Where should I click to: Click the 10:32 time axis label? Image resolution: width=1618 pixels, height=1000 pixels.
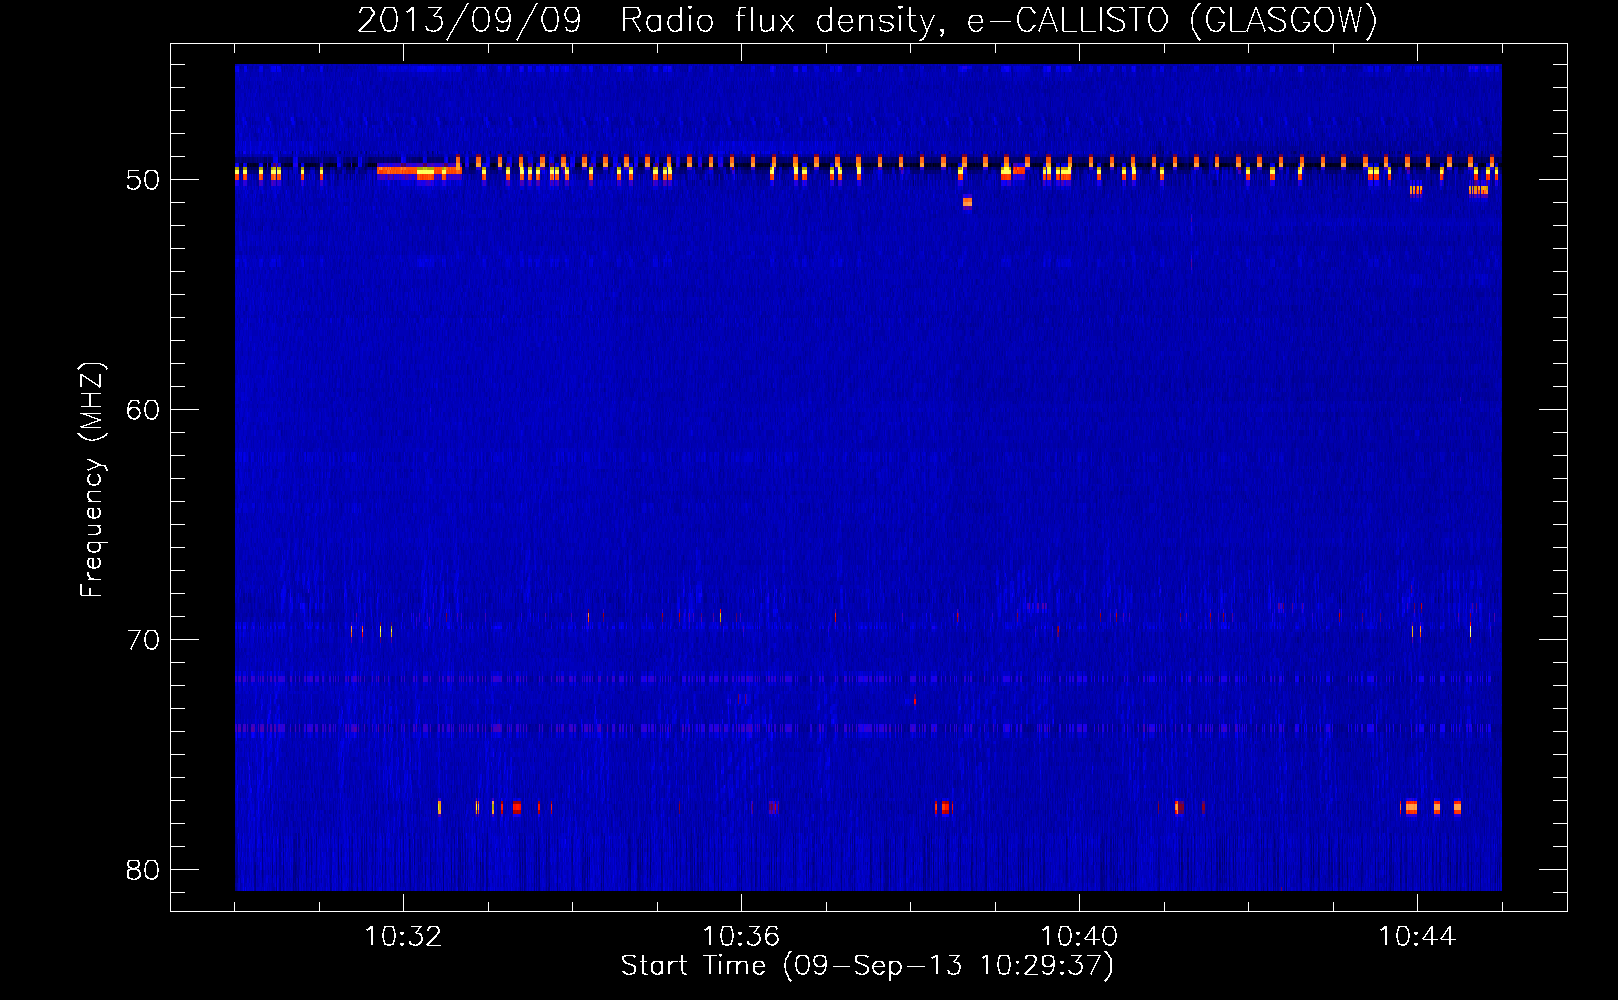(403, 936)
